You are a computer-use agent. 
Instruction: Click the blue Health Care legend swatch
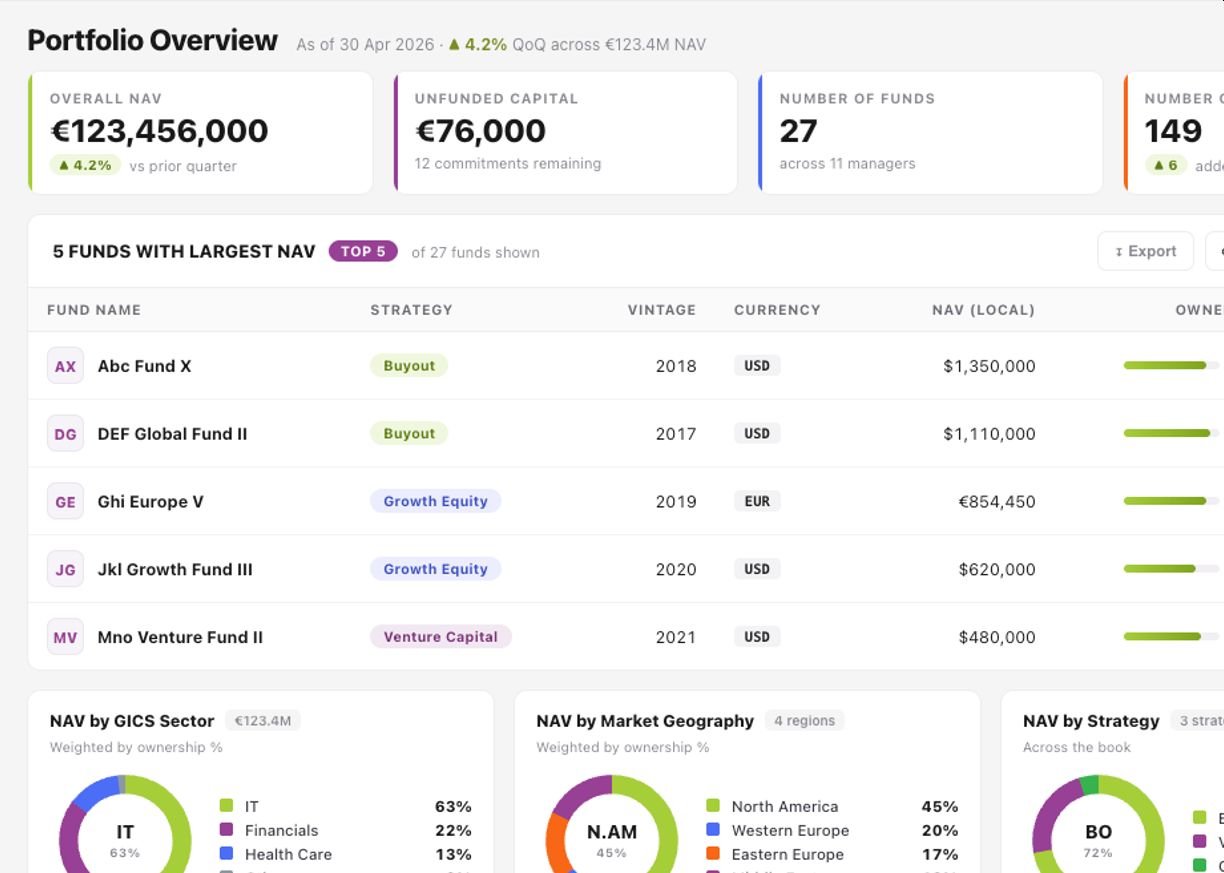click(226, 854)
